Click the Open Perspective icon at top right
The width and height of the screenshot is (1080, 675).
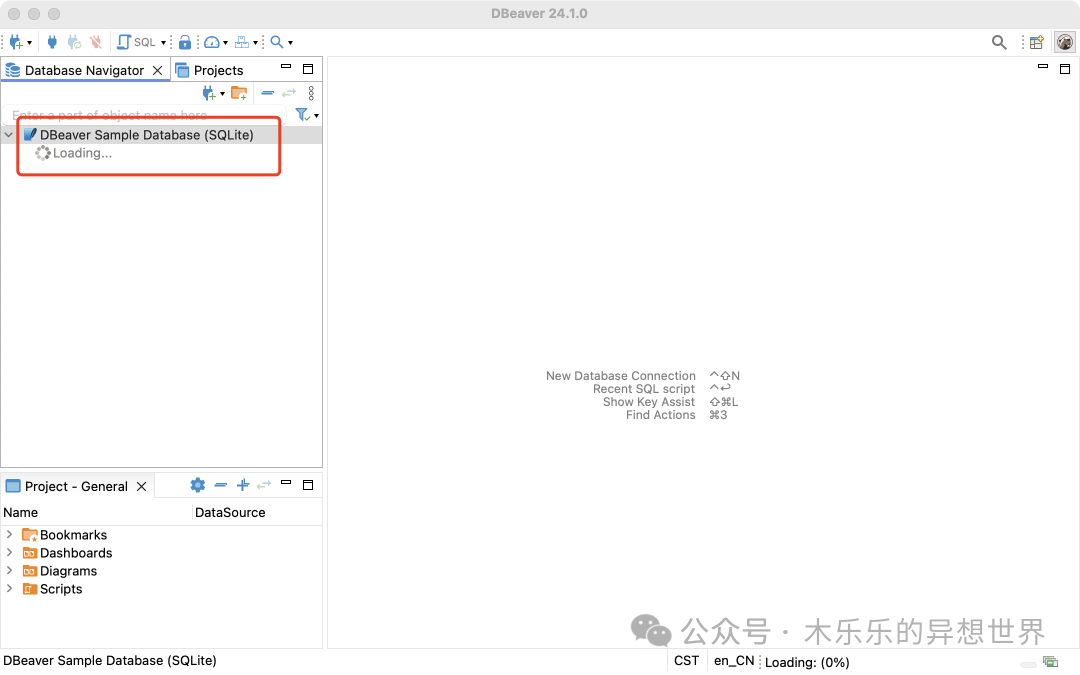[x=1037, y=43]
